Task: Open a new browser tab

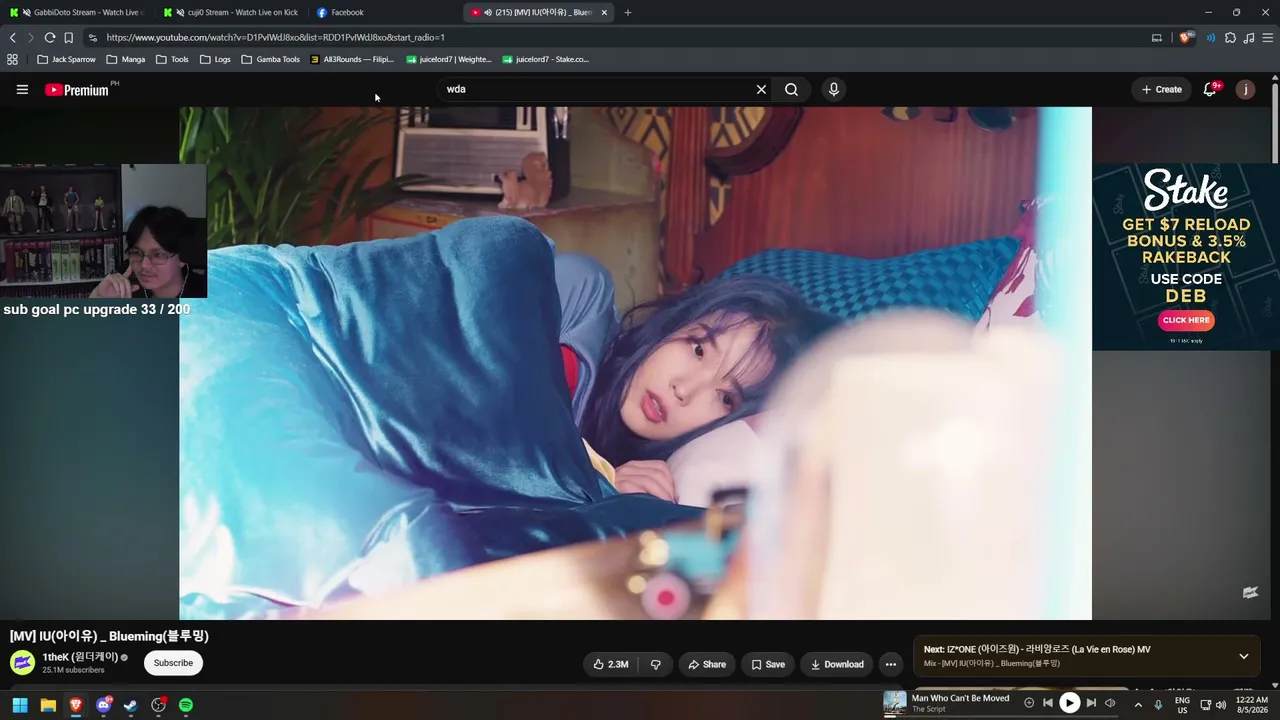Action: (x=628, y=12)
